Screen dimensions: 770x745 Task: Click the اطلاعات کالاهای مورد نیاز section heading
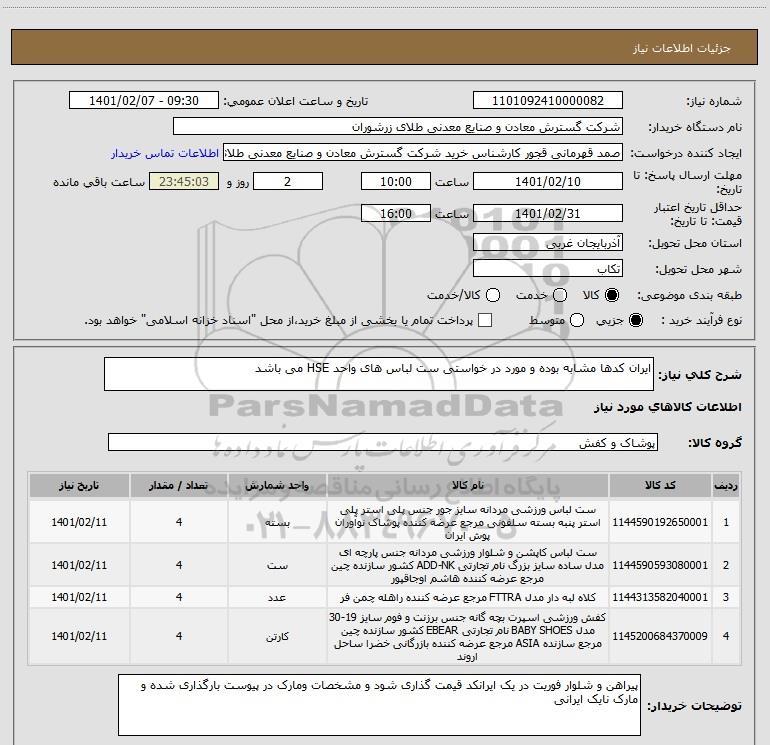tap(668, 407)
